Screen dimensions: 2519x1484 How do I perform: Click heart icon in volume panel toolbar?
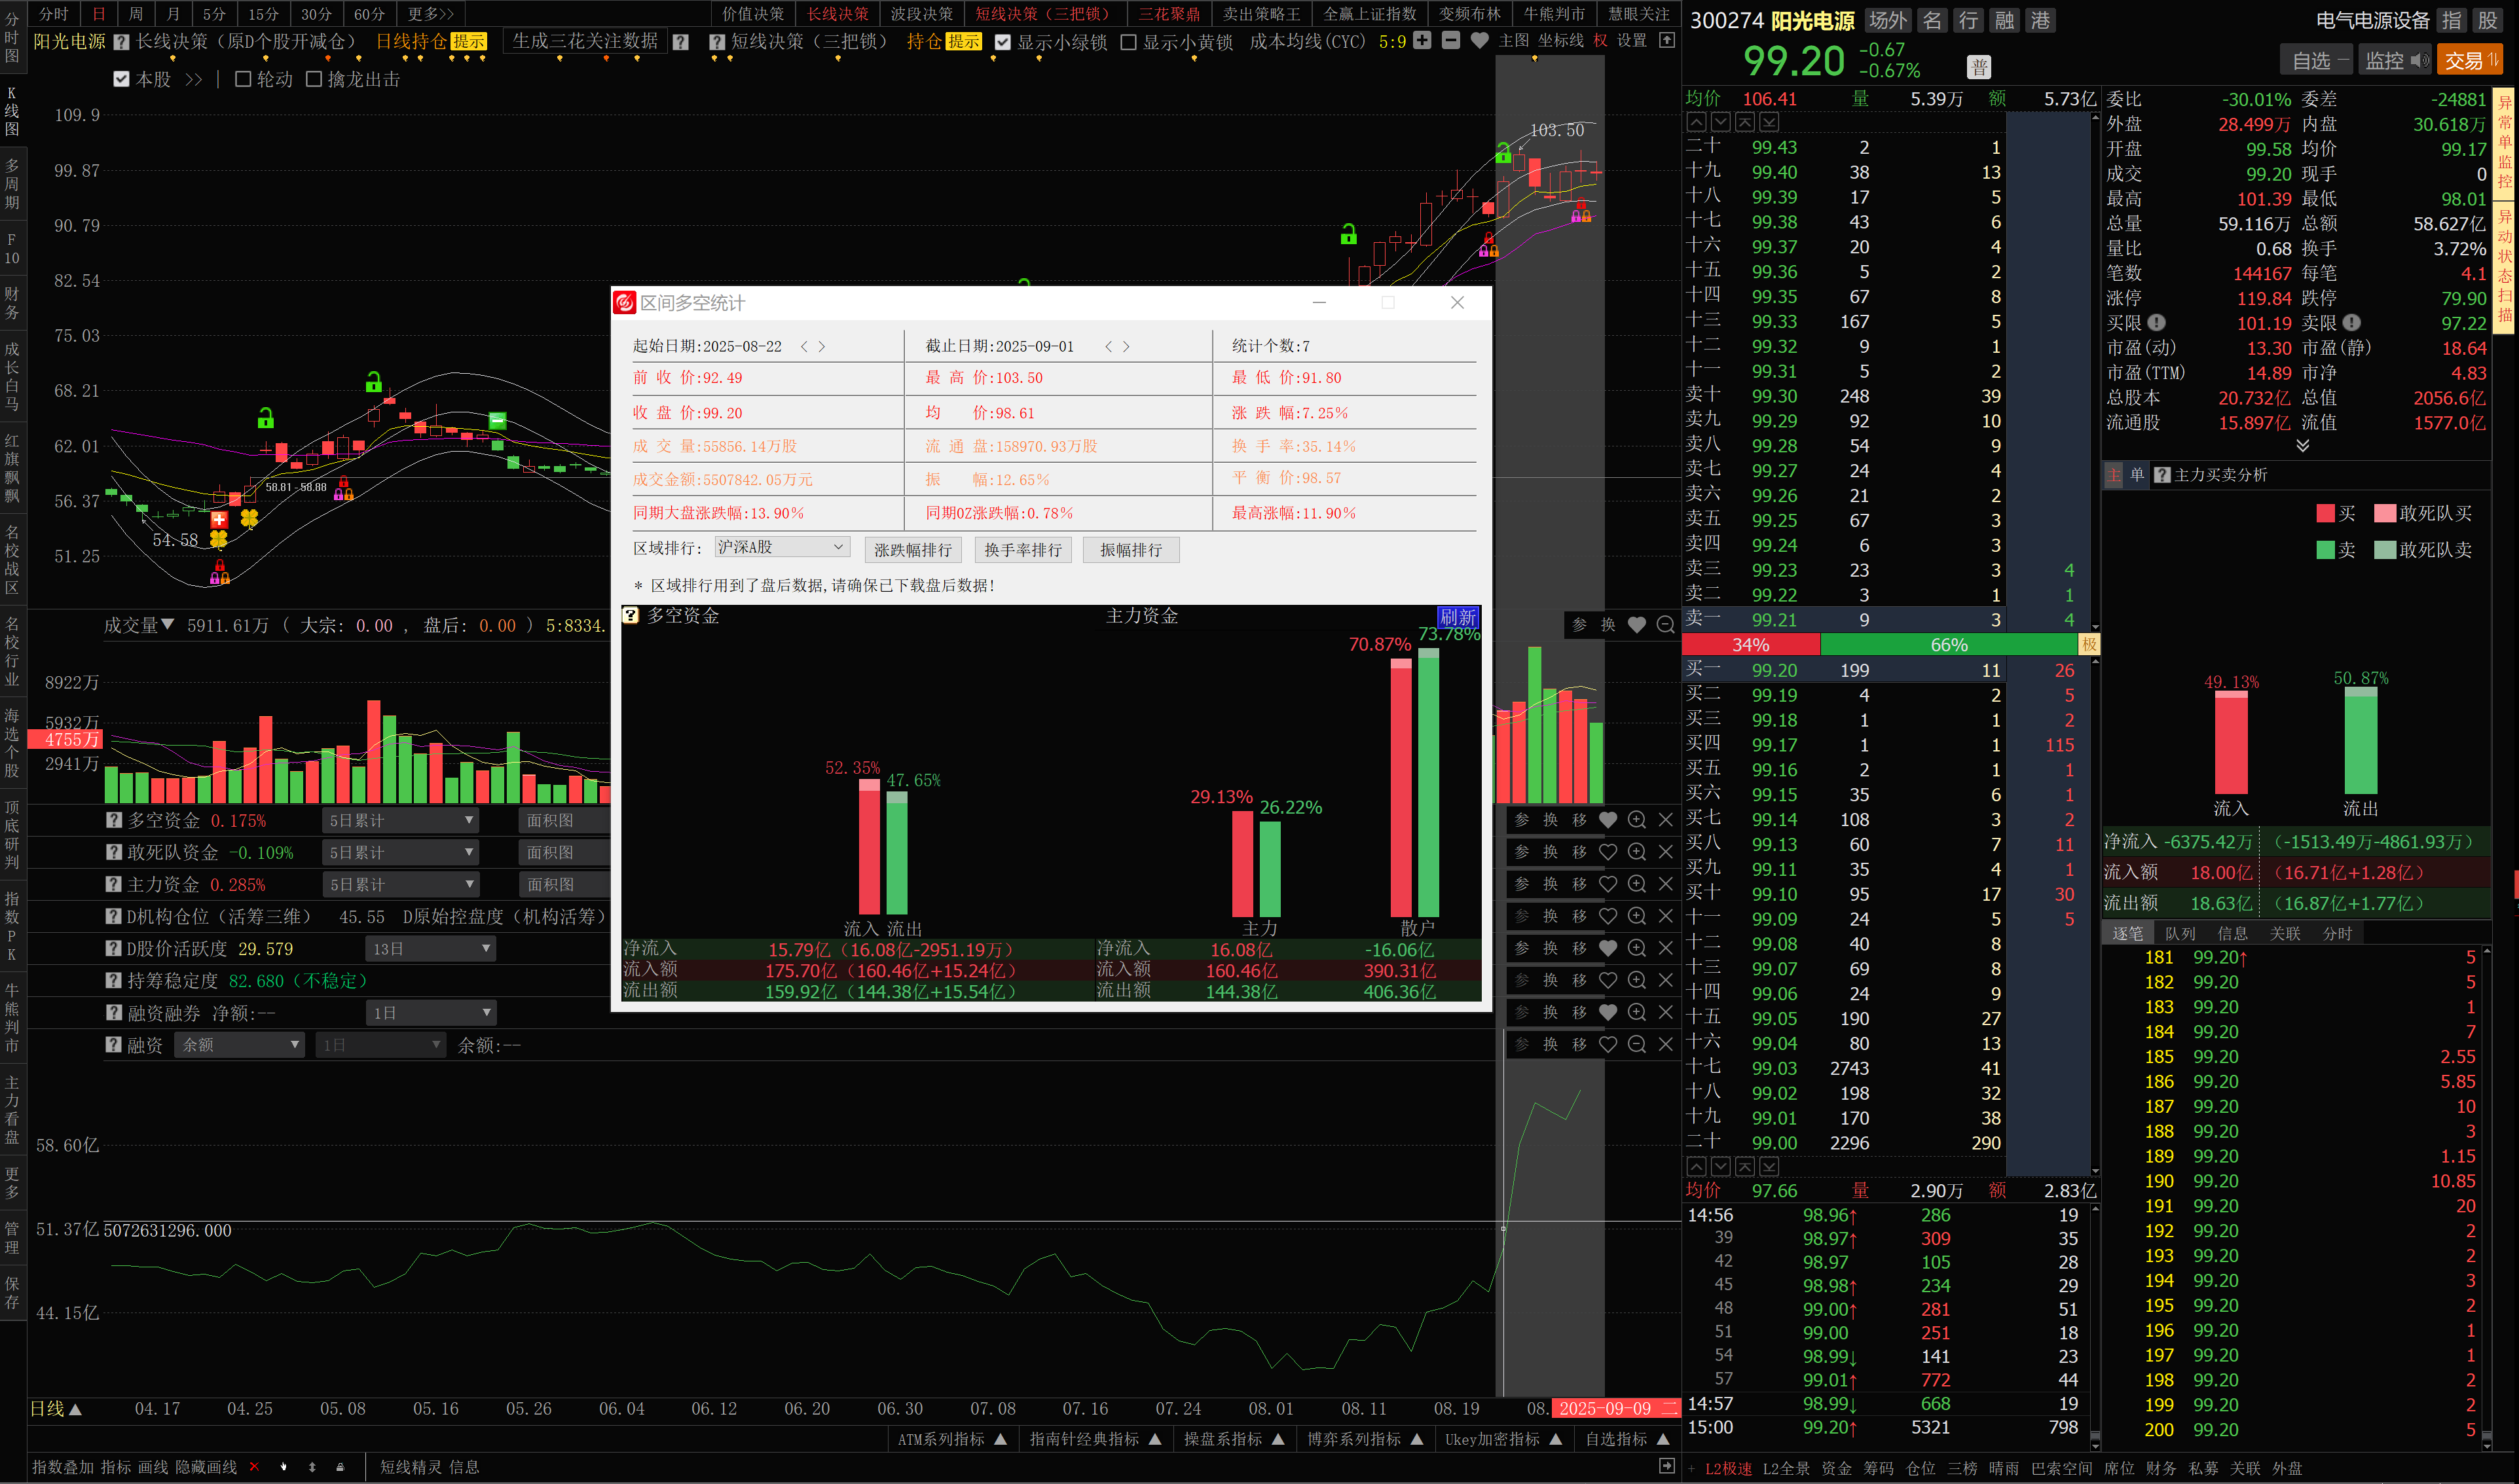(x=1637, y=625)
